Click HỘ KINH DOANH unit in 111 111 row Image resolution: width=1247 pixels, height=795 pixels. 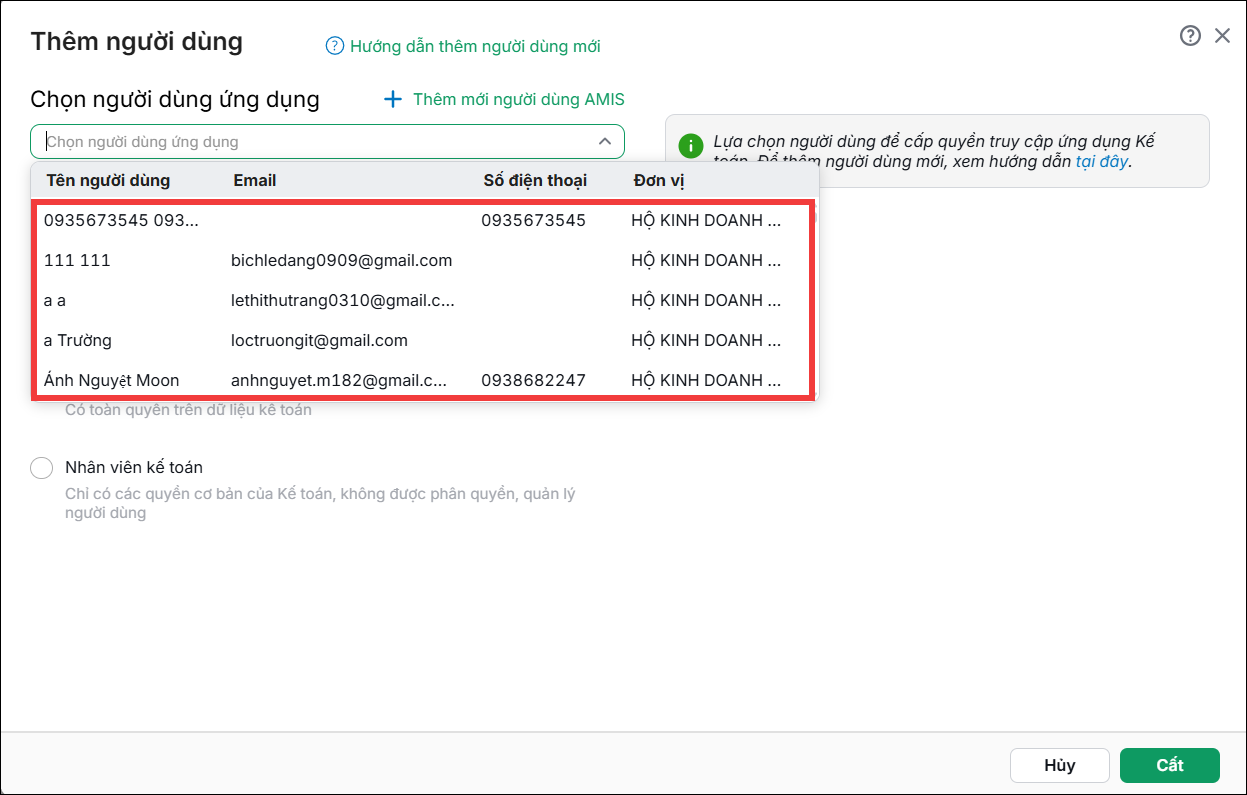pos(706,260)
